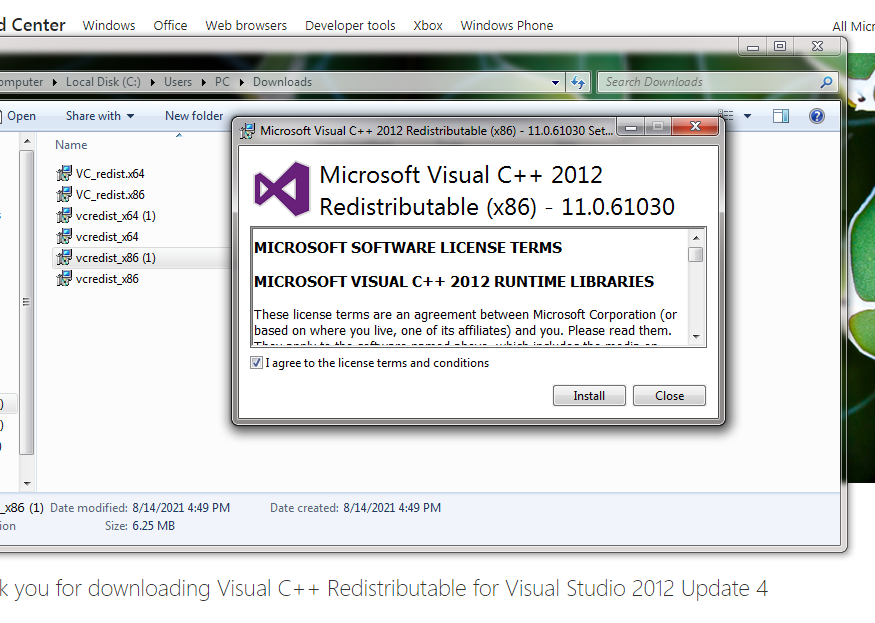Image resolution: width=875 pixels, height=623 pixels.
Task: Sort files by Name column header
Action: 71,145
